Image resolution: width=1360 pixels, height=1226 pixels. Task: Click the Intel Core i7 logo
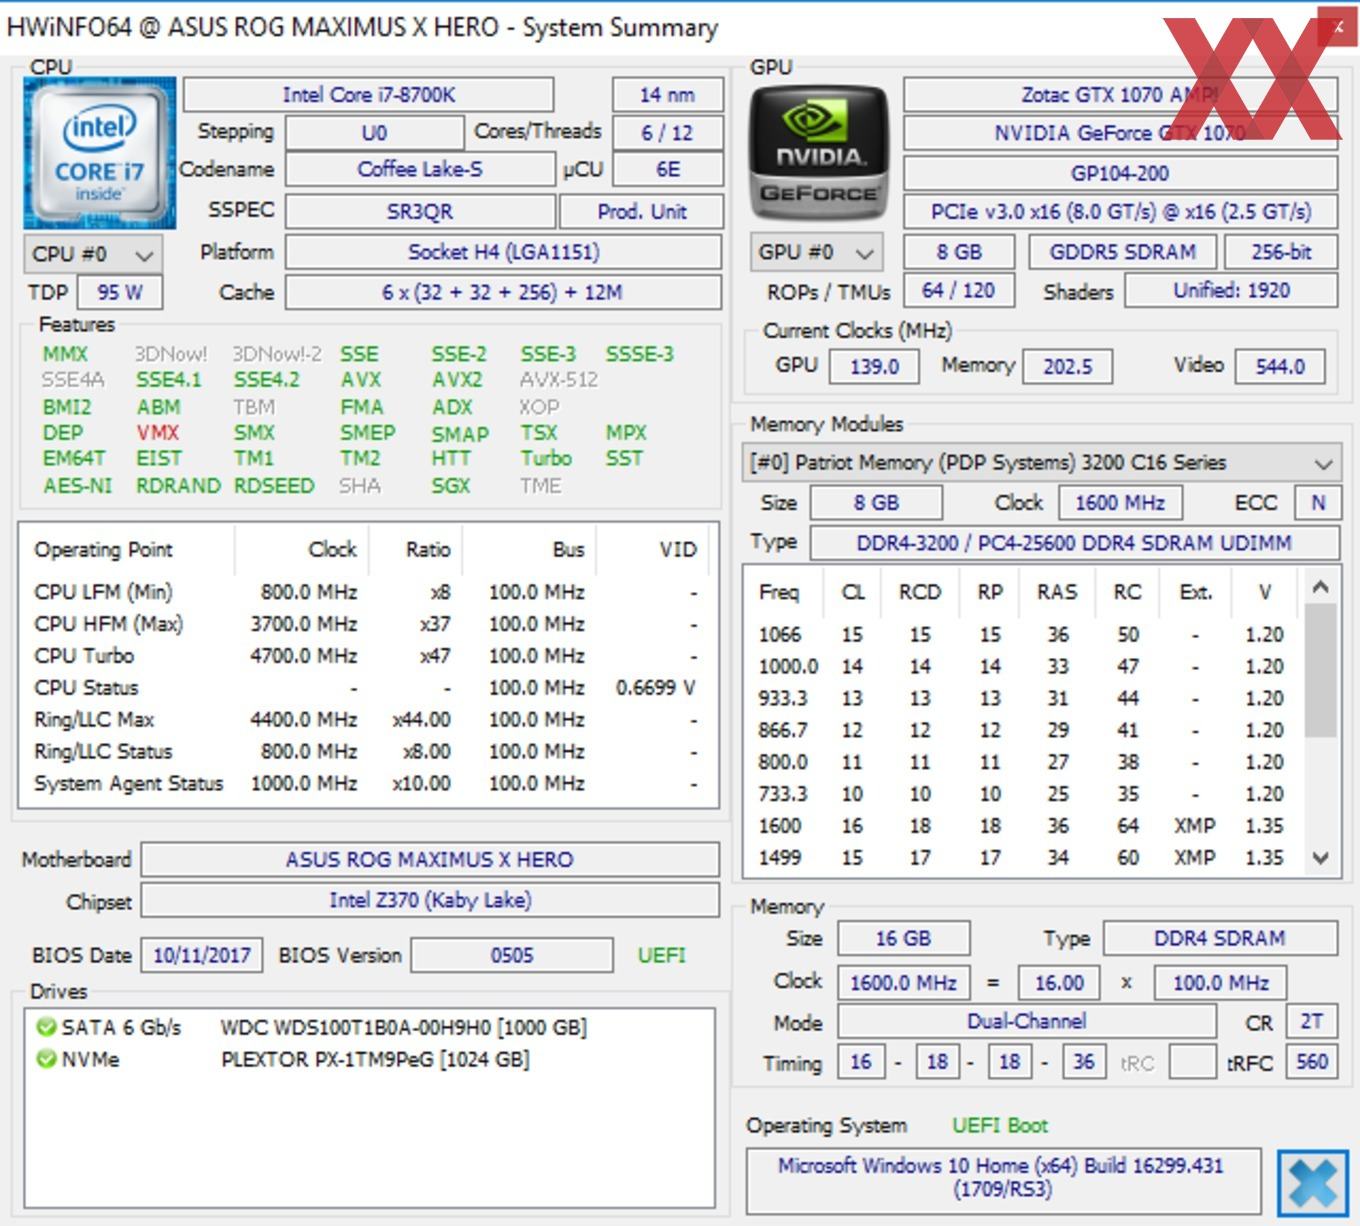coord(100,153)
